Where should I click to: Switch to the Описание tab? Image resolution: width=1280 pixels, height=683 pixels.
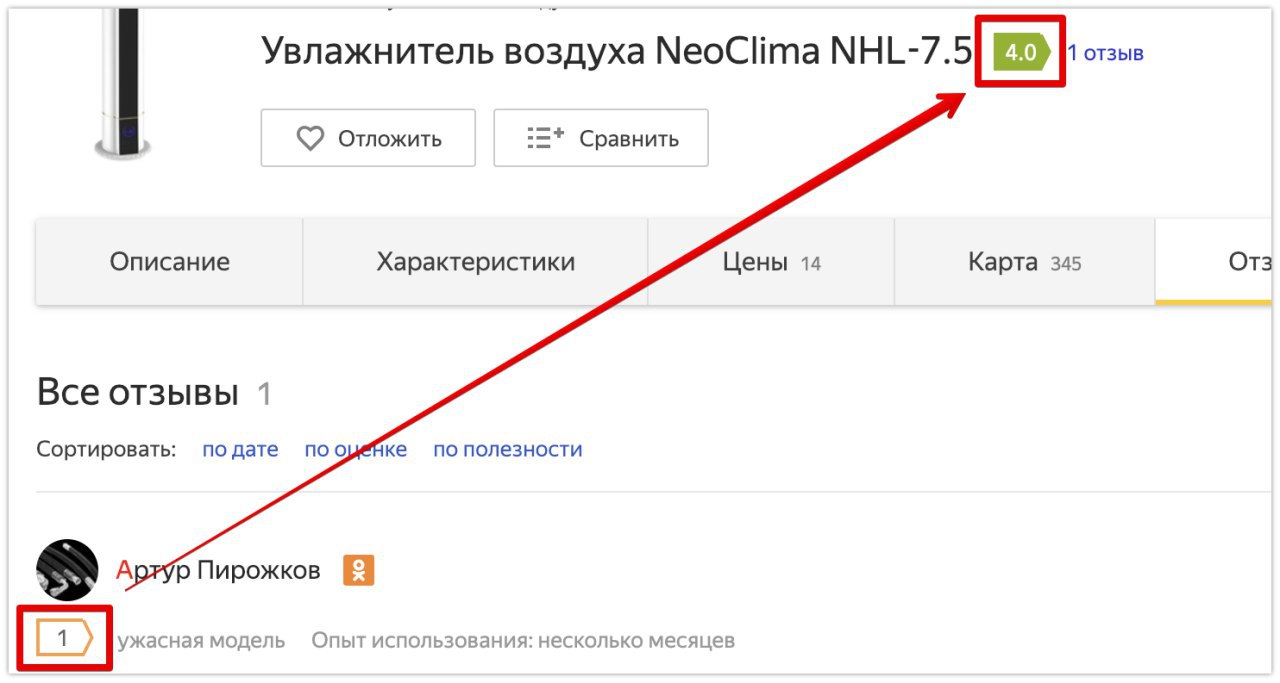[169, 262]
